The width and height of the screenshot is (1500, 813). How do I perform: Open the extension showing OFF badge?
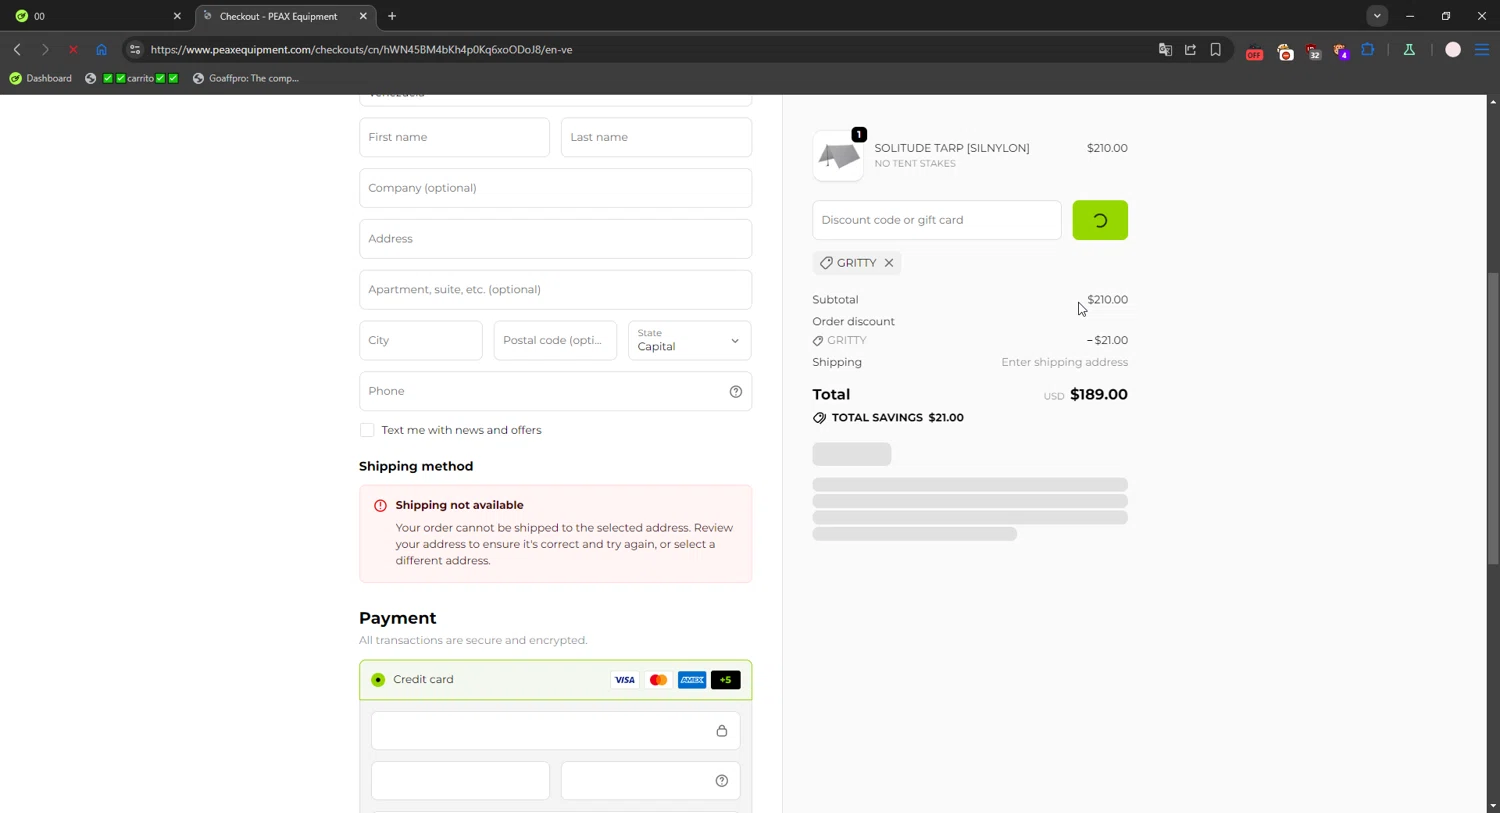[1254, 50]
